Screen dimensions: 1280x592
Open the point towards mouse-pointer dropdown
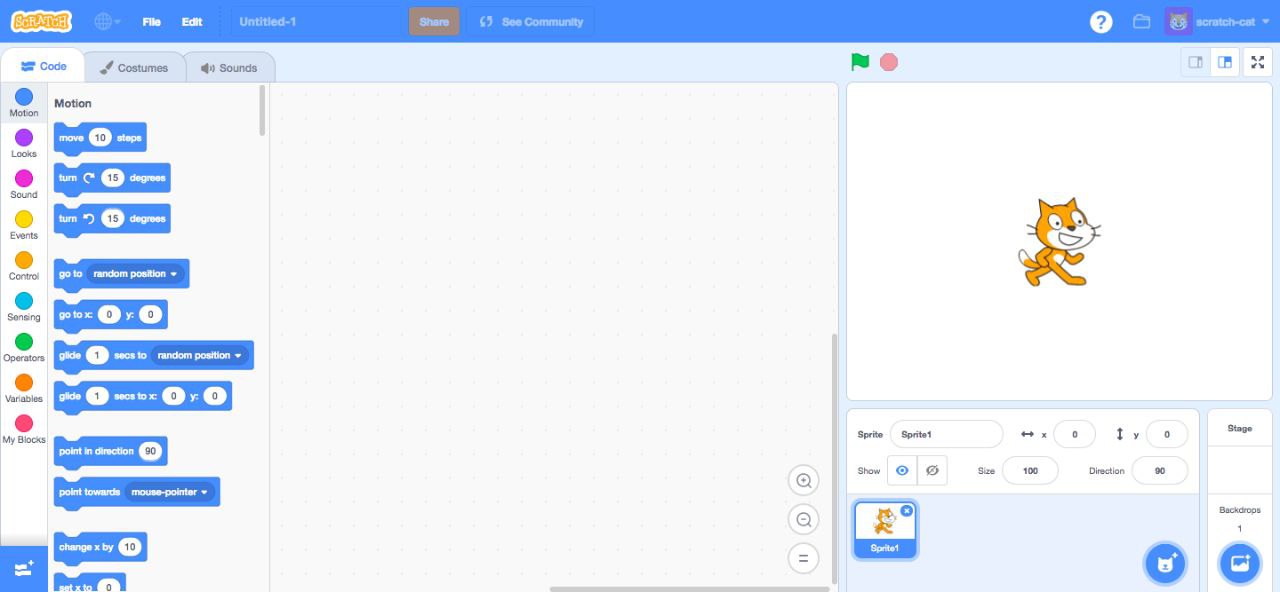click(169, 492)
